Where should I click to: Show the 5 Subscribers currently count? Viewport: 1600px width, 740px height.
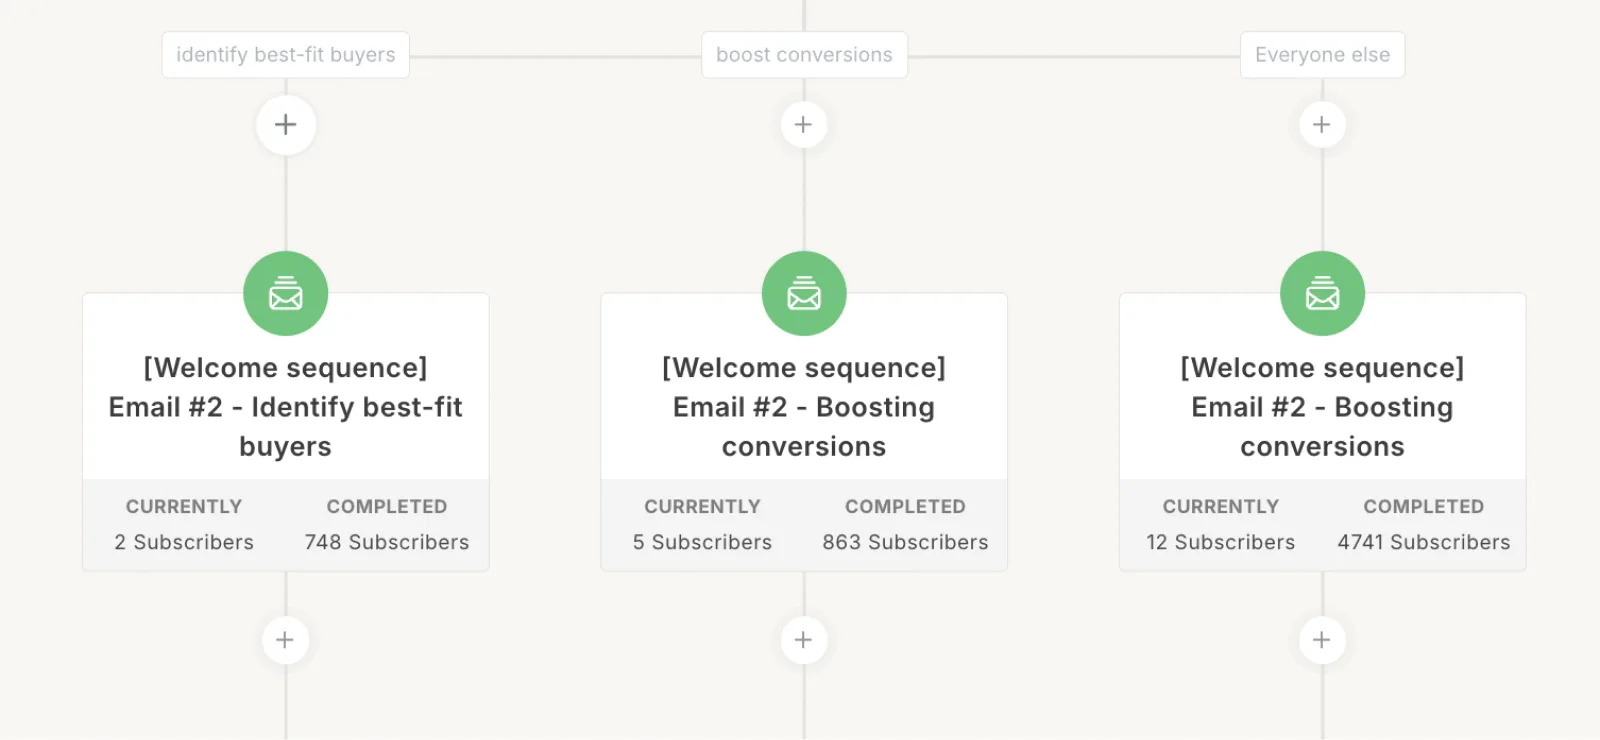(702, 542)
